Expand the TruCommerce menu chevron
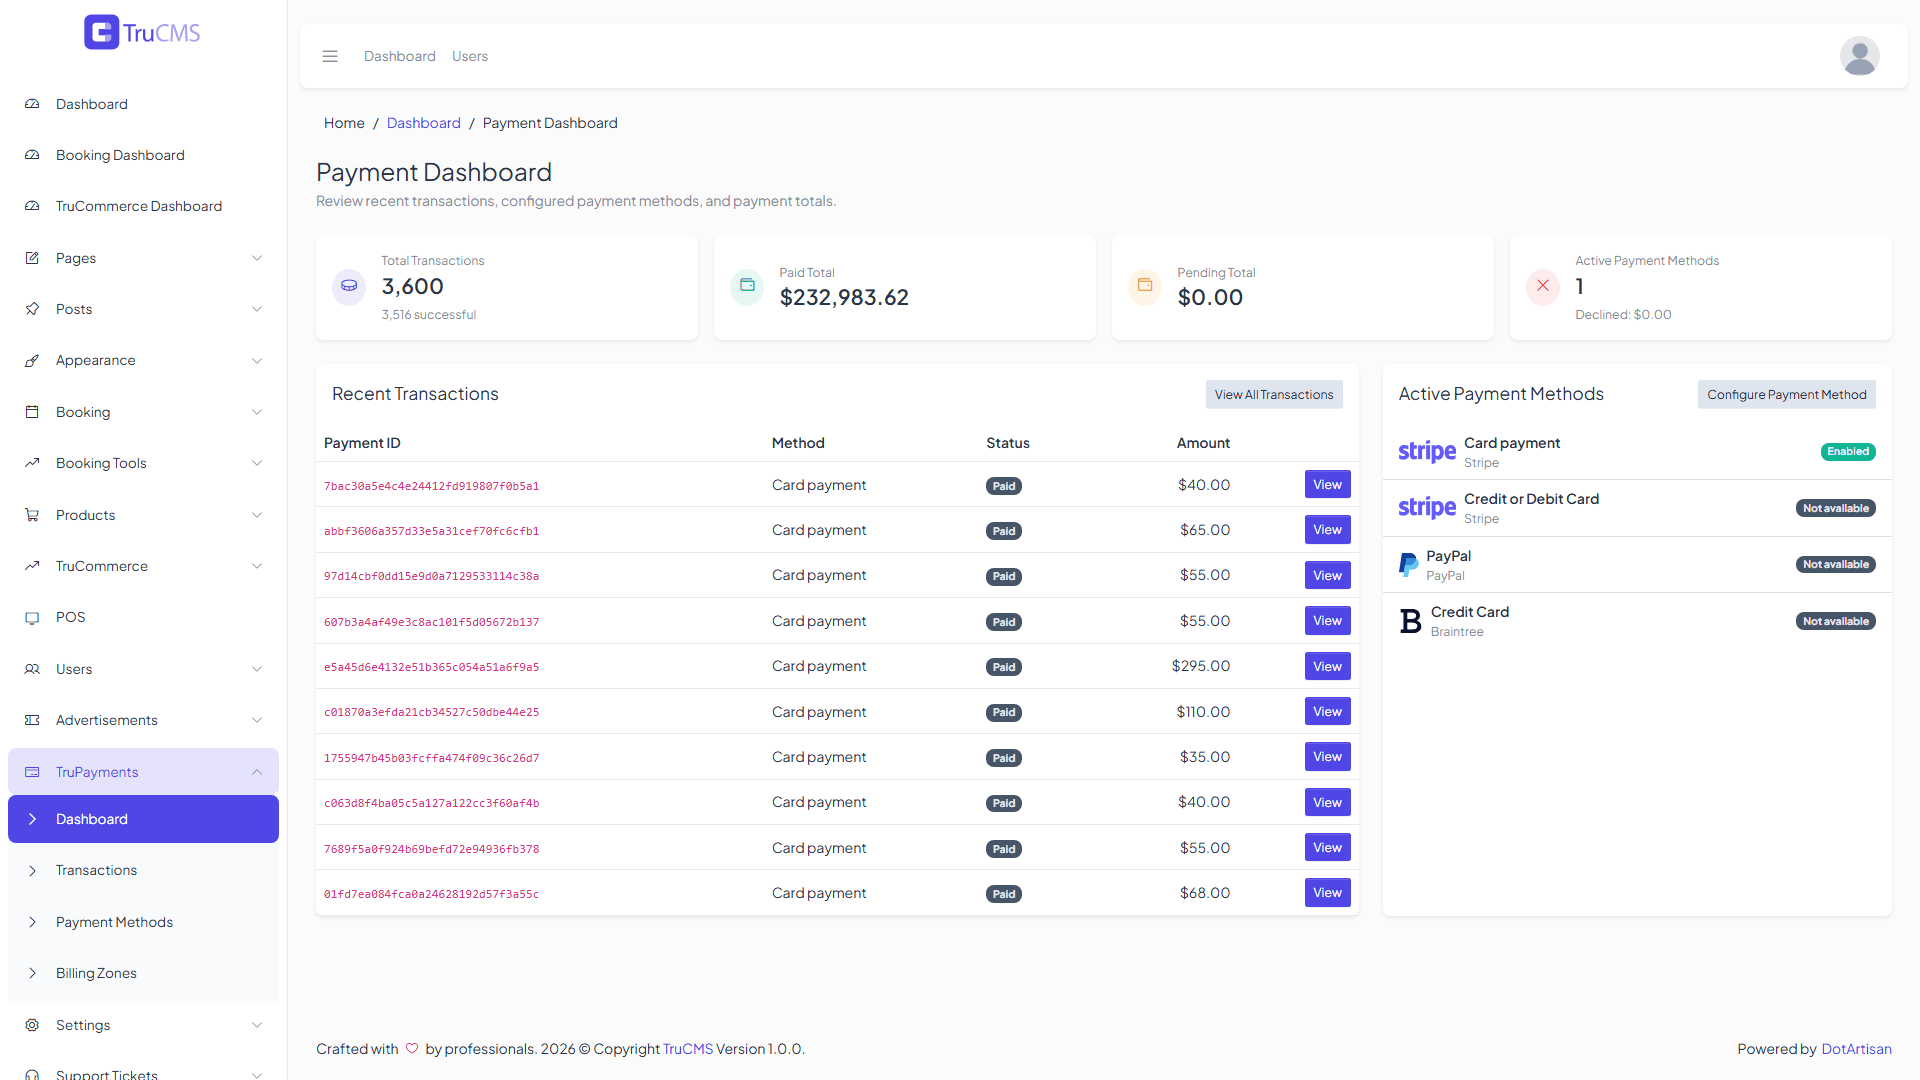Image resolution: width=1920 pixels, height=1080 pixels. pos(257,566)
